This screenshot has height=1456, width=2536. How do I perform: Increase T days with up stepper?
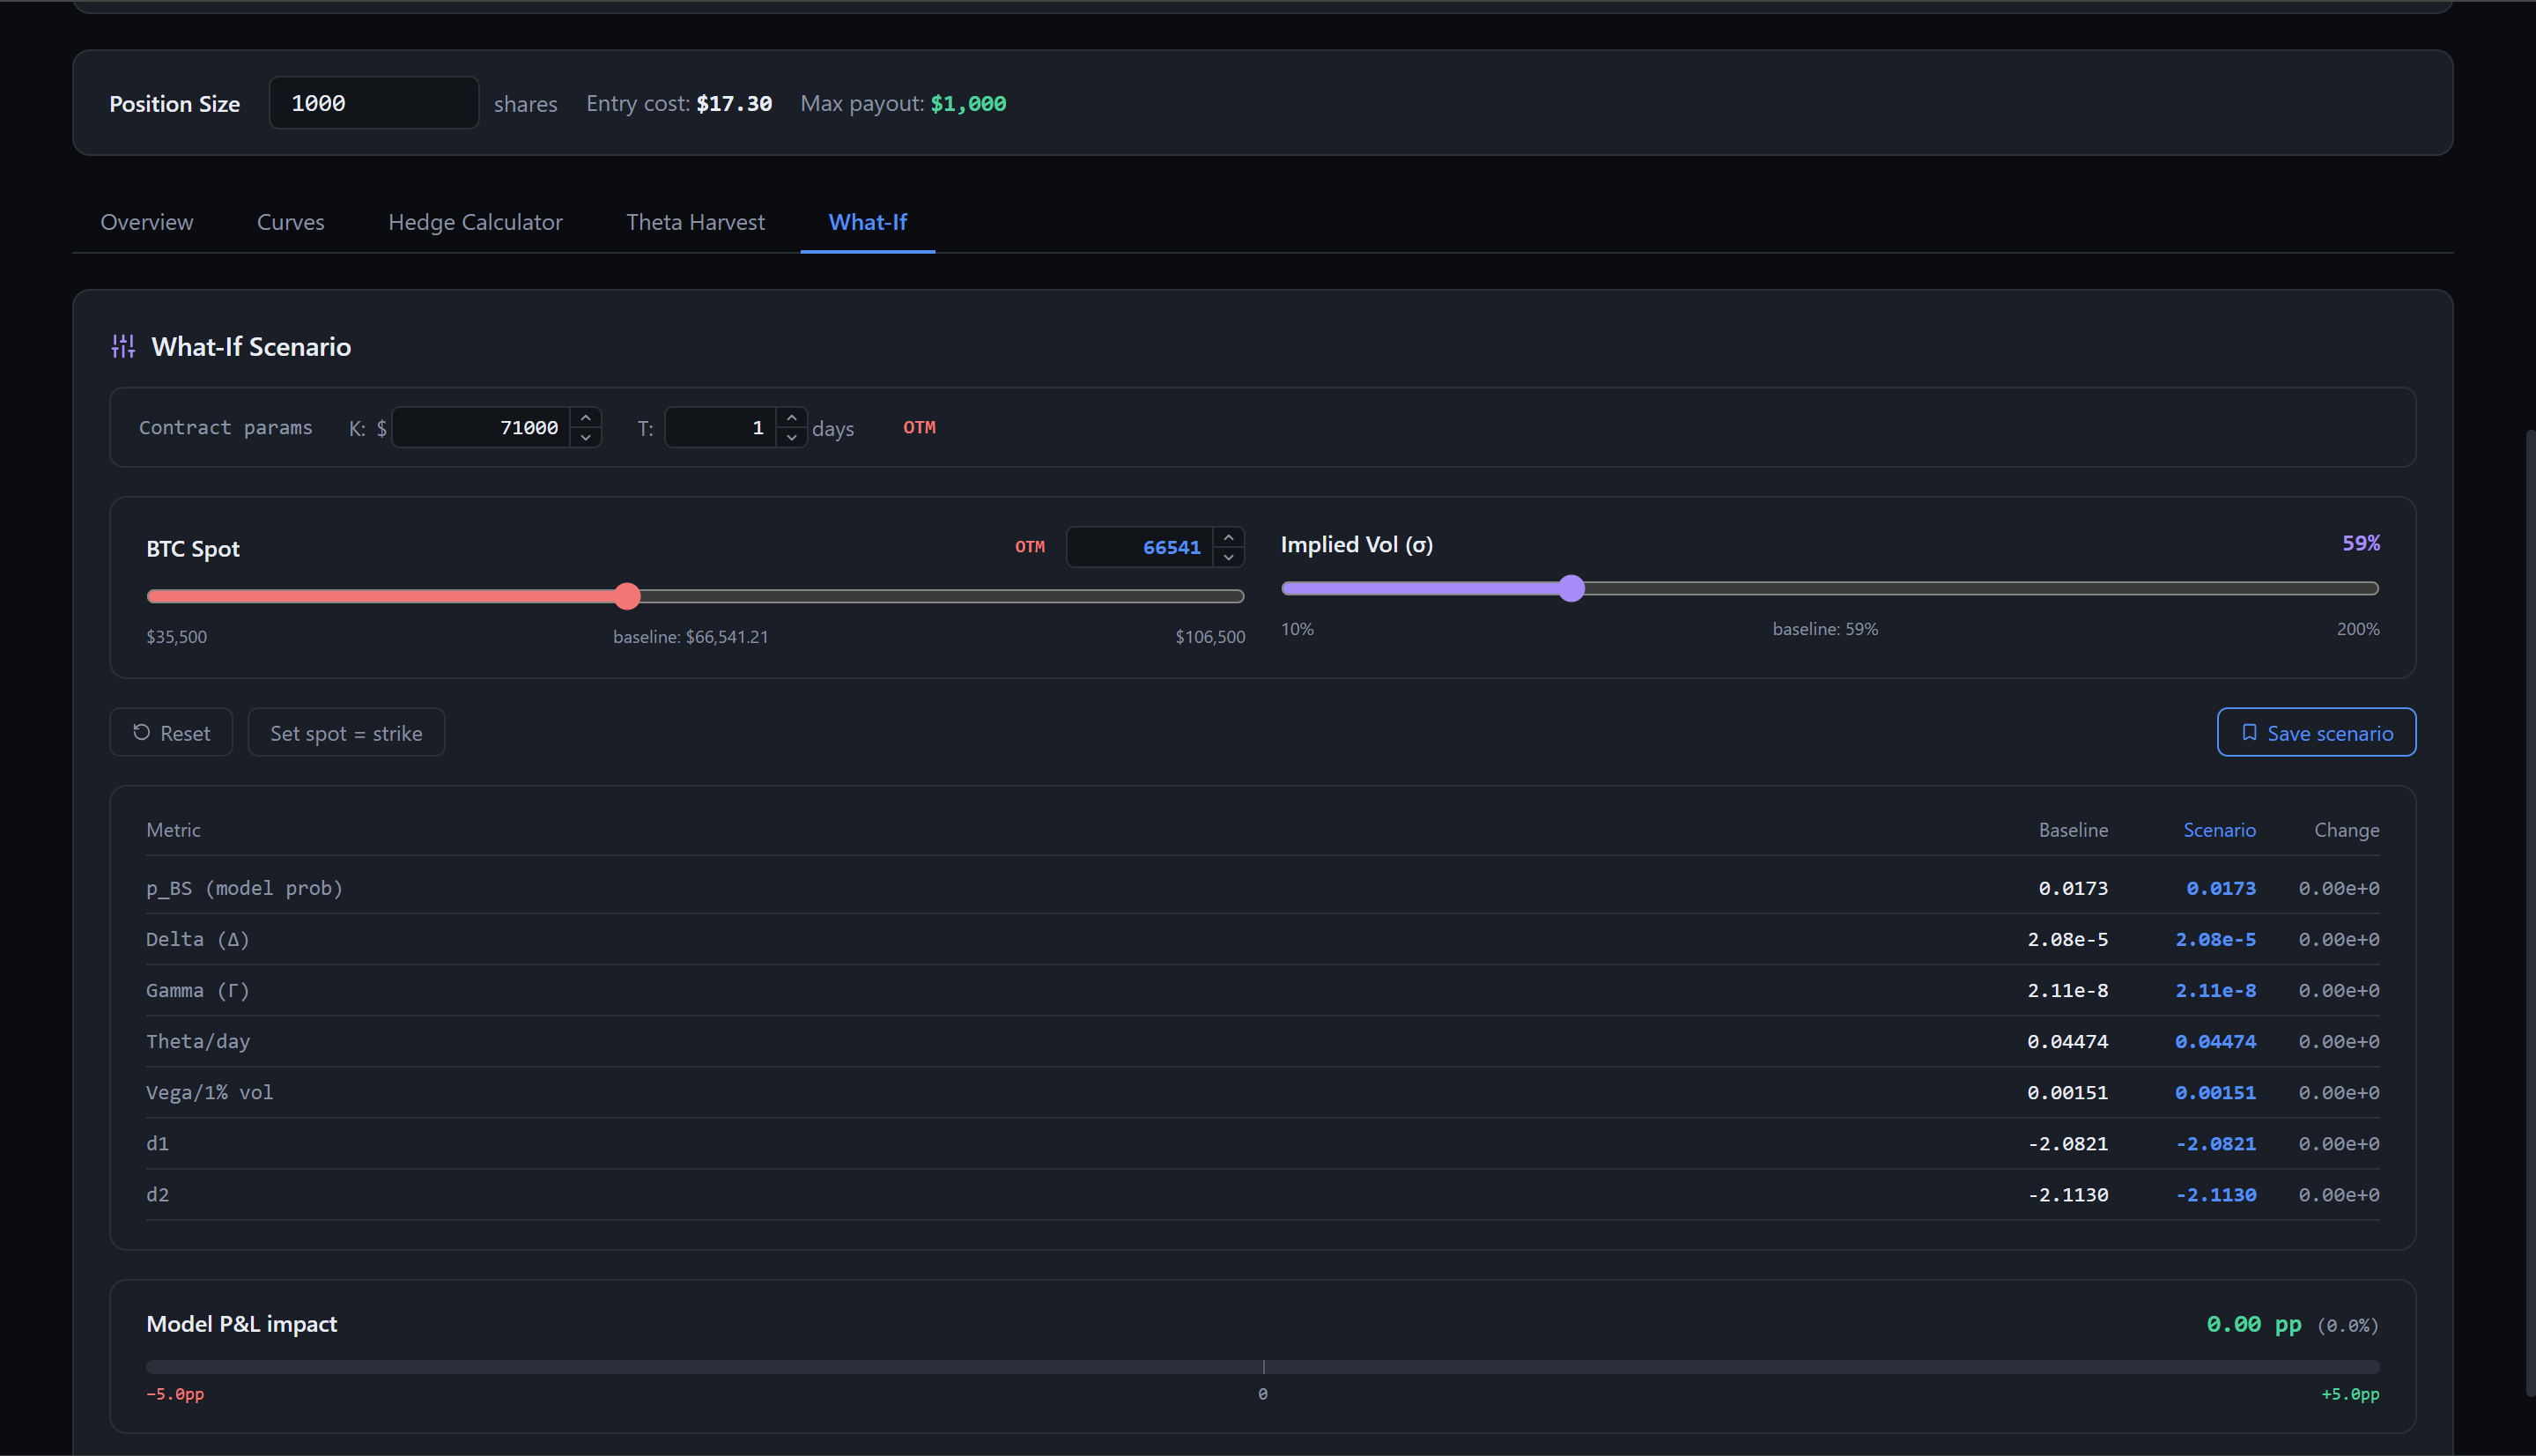pyautogui.click(x=792, y=418)
